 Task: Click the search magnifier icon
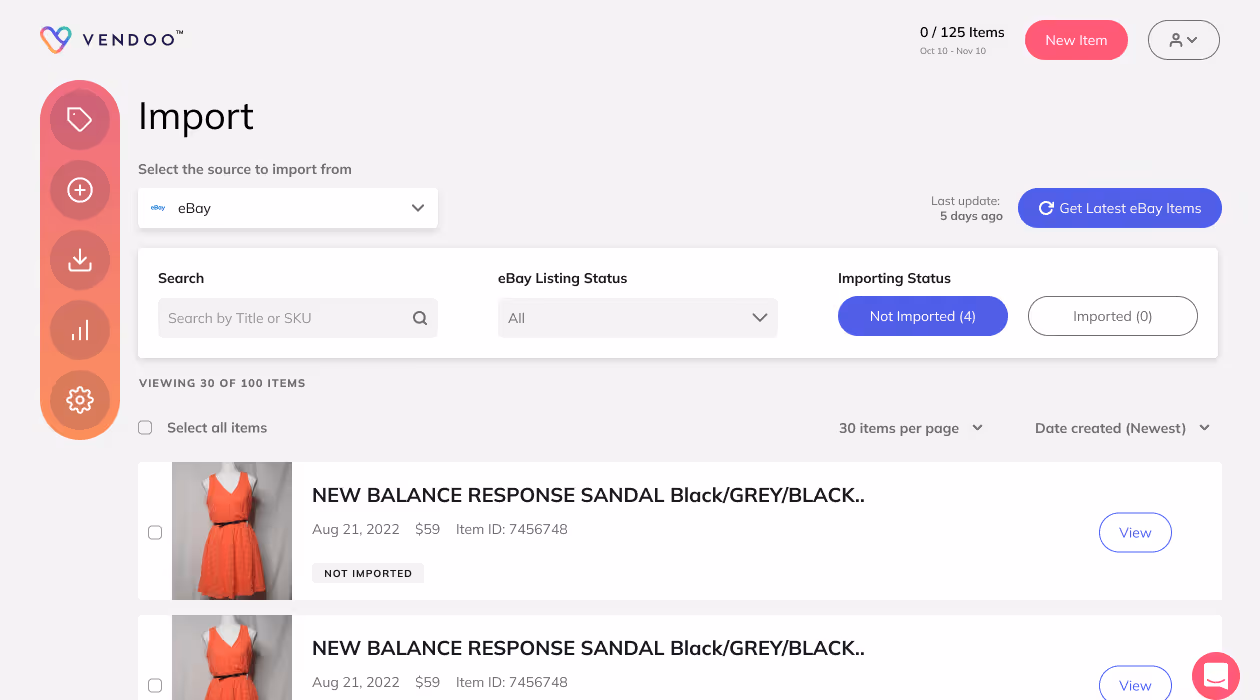coord(420,318)
